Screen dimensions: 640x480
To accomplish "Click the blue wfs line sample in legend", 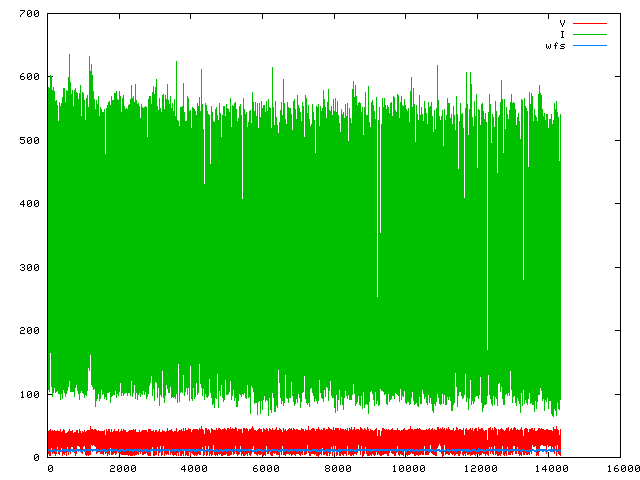I will (590, 46).
